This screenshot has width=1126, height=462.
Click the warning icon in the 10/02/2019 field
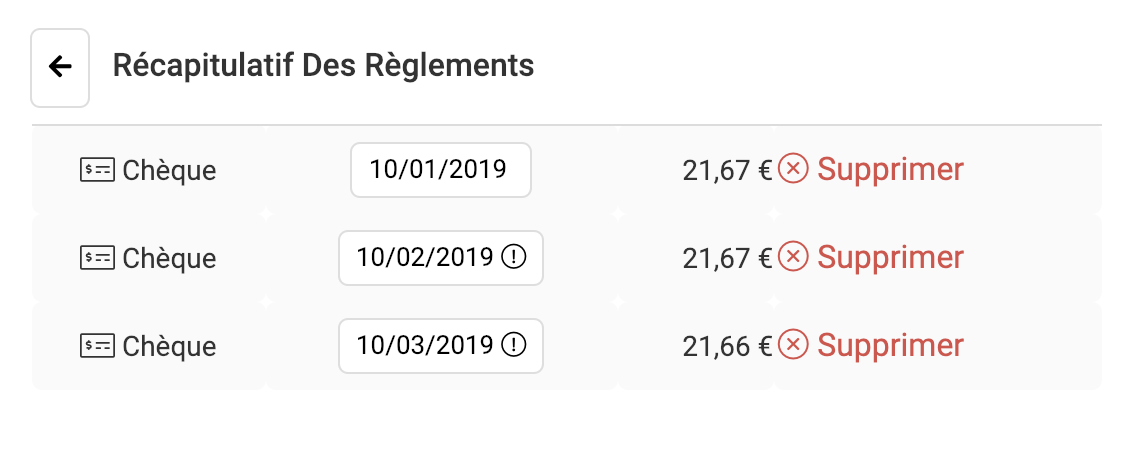click(x=513, y=257)
